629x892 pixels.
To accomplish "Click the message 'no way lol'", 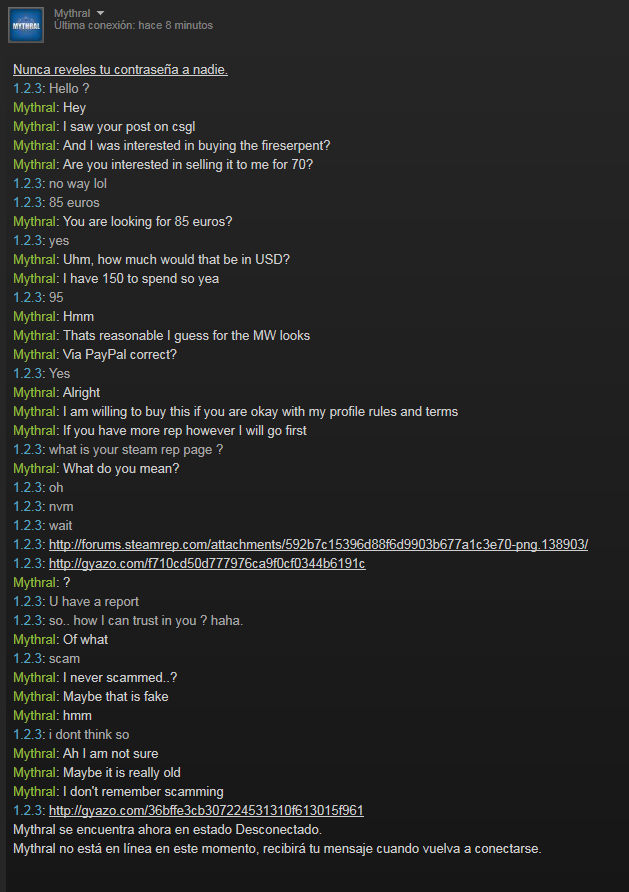I will (78, 183).
